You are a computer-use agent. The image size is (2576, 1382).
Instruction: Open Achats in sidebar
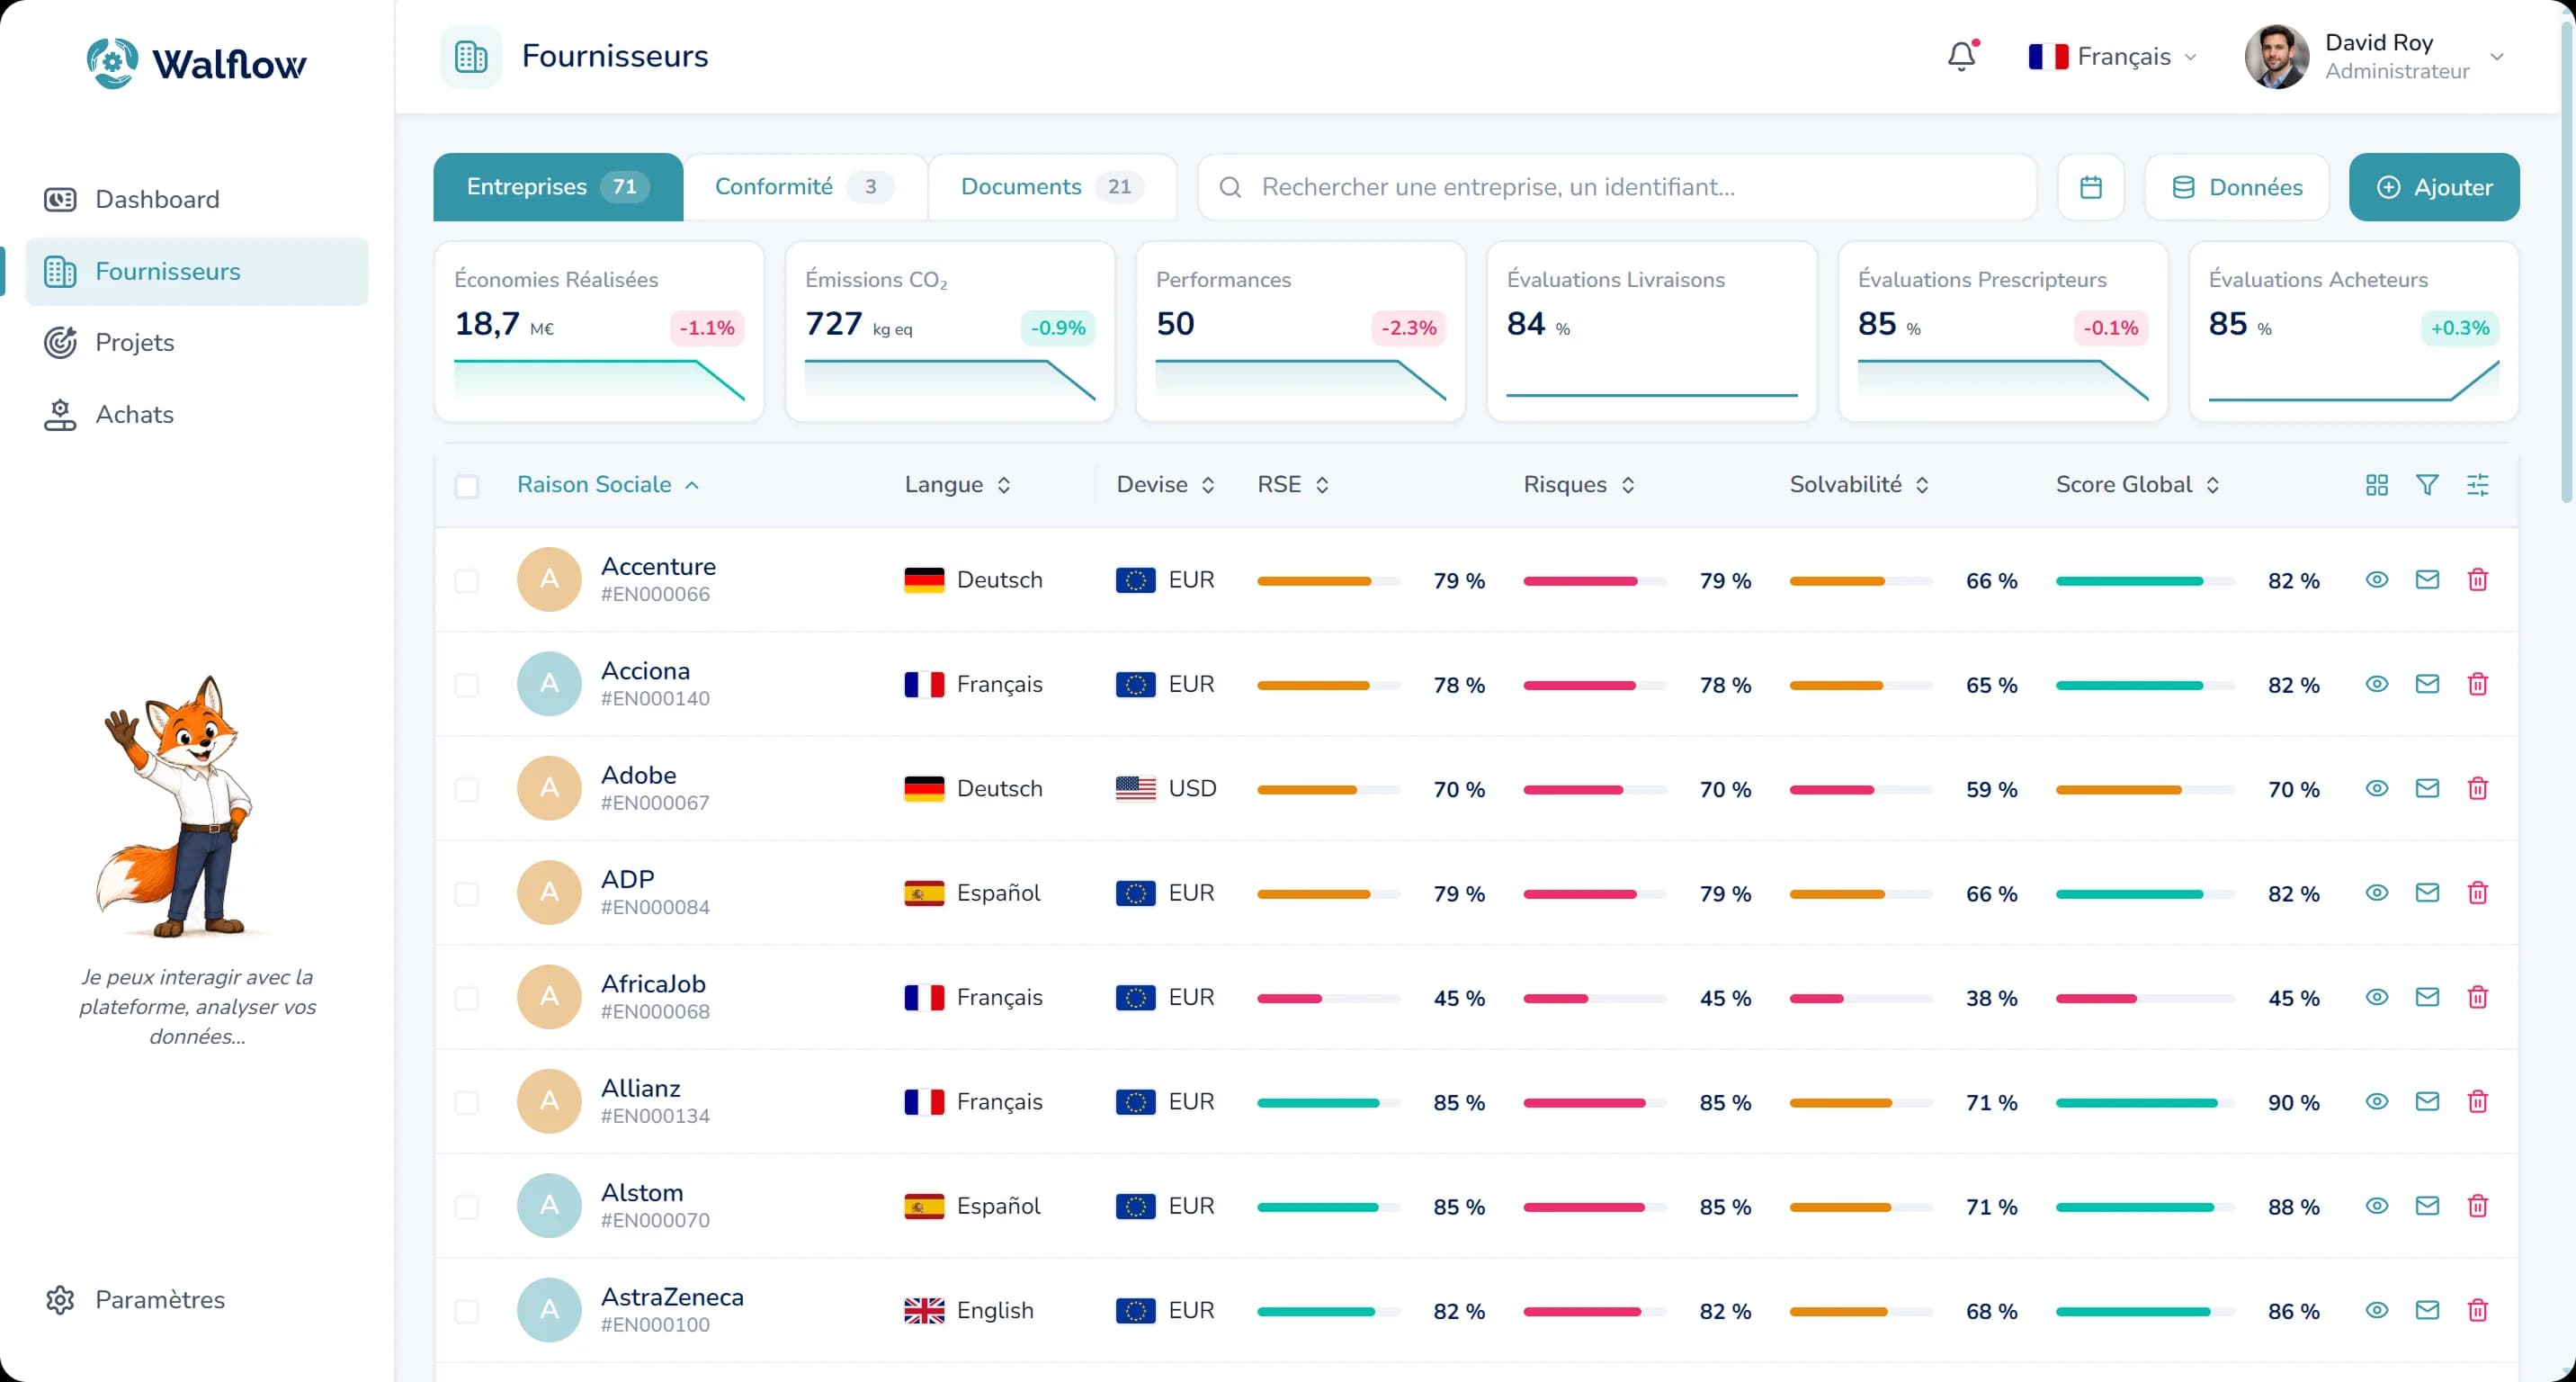click(197, 415)
